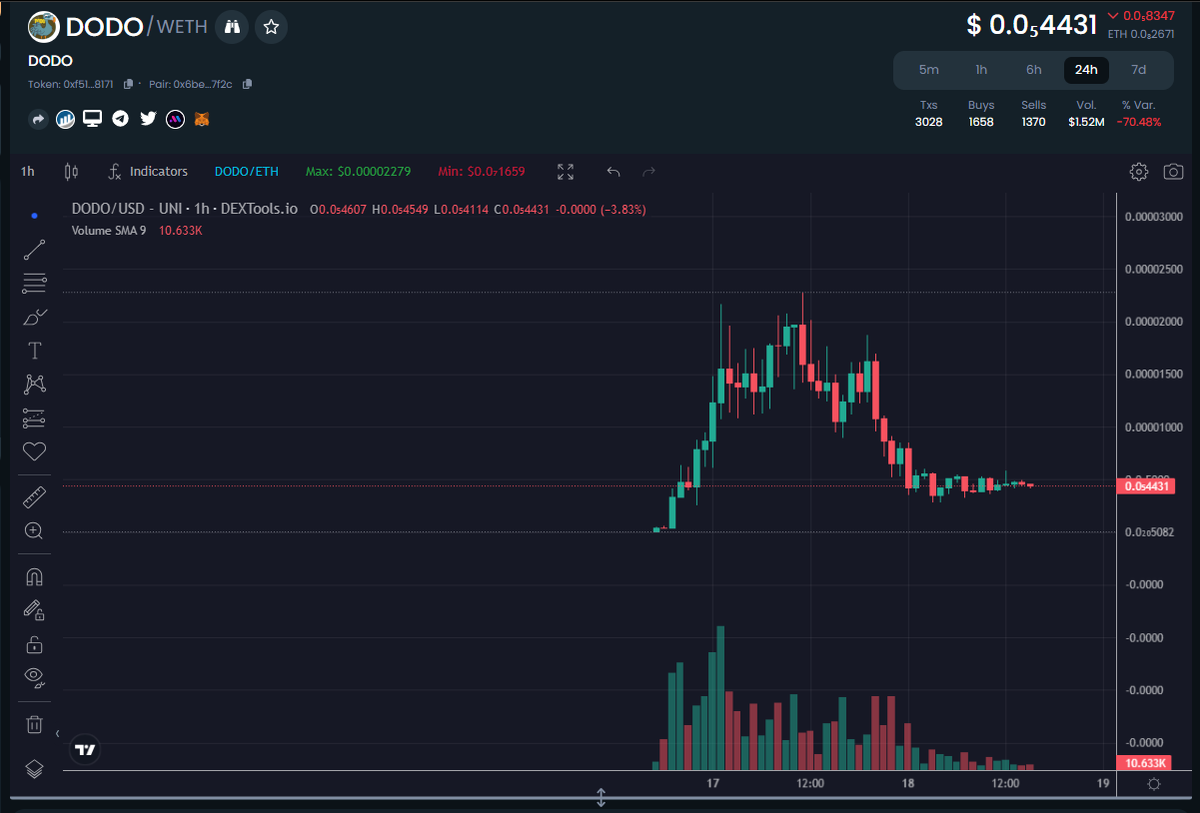
Task: Click the DODO token logo image
Action: click(x=44, y=27)
